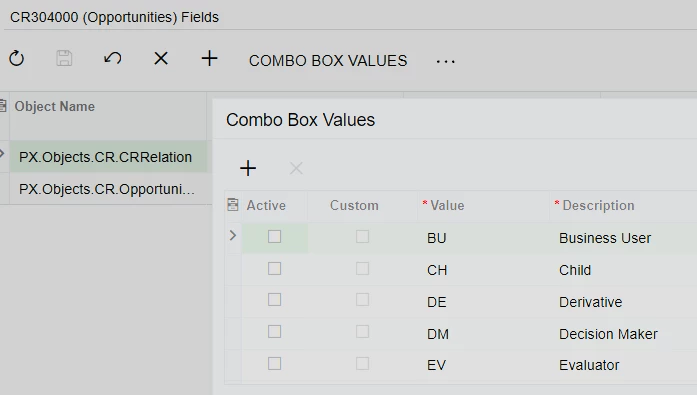Screen dimensions: 697x395
Task: Click the CR304000 (Opportunities) Fields title
Action: pyautogui.click(x=114, y=17)
